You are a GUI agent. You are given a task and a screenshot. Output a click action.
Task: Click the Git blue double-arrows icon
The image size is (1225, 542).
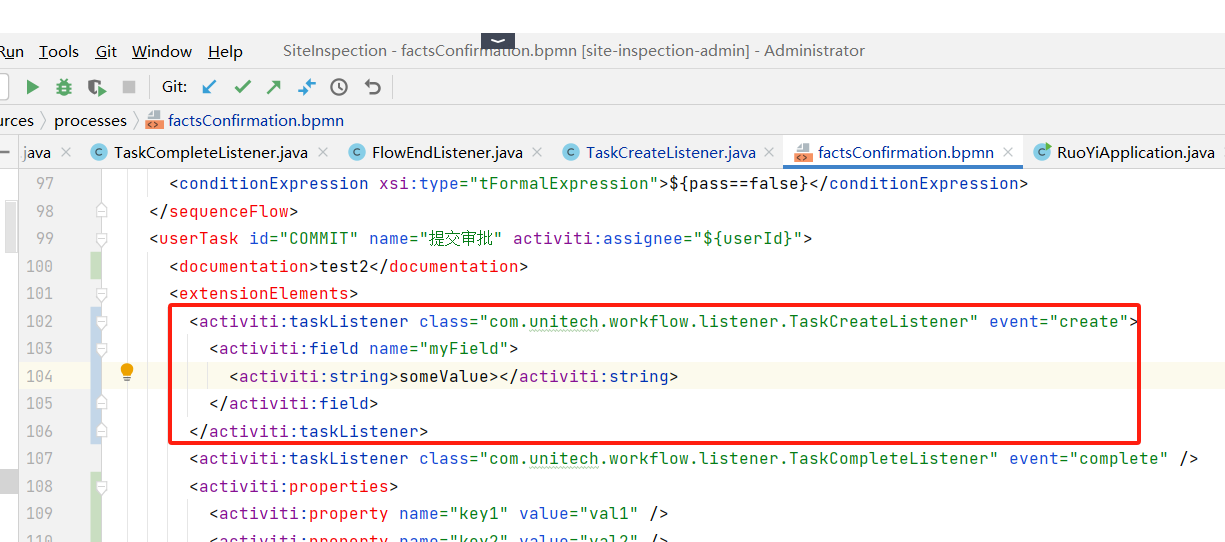click(x=307, y=87)
